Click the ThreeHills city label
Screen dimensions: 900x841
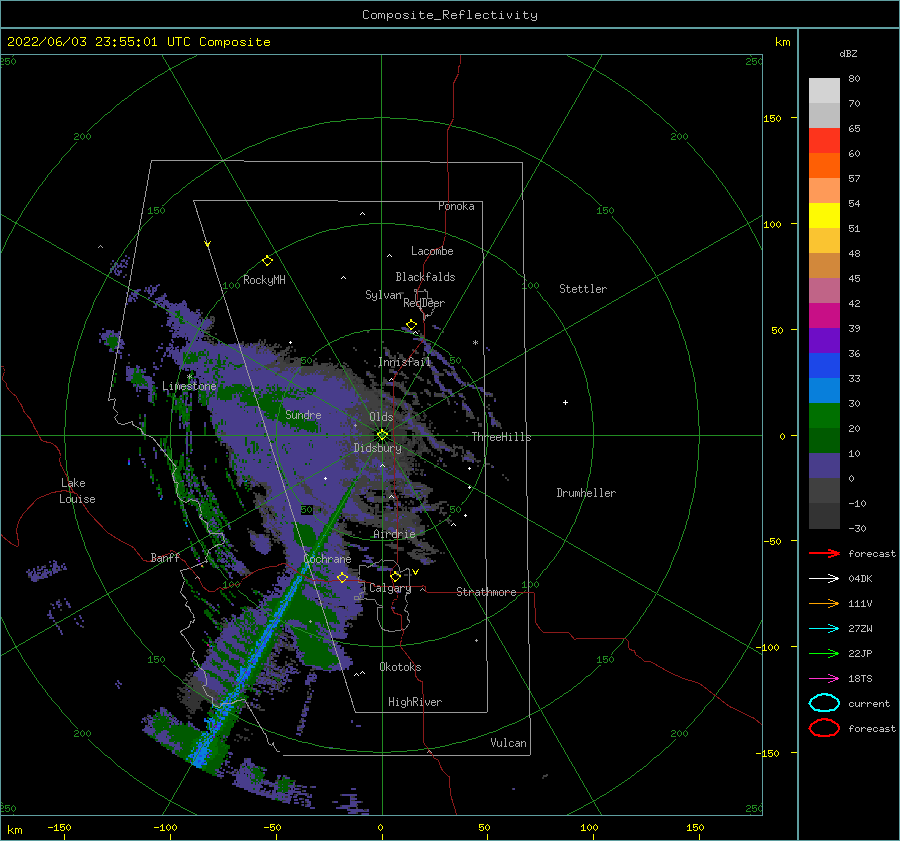[502, 437]
